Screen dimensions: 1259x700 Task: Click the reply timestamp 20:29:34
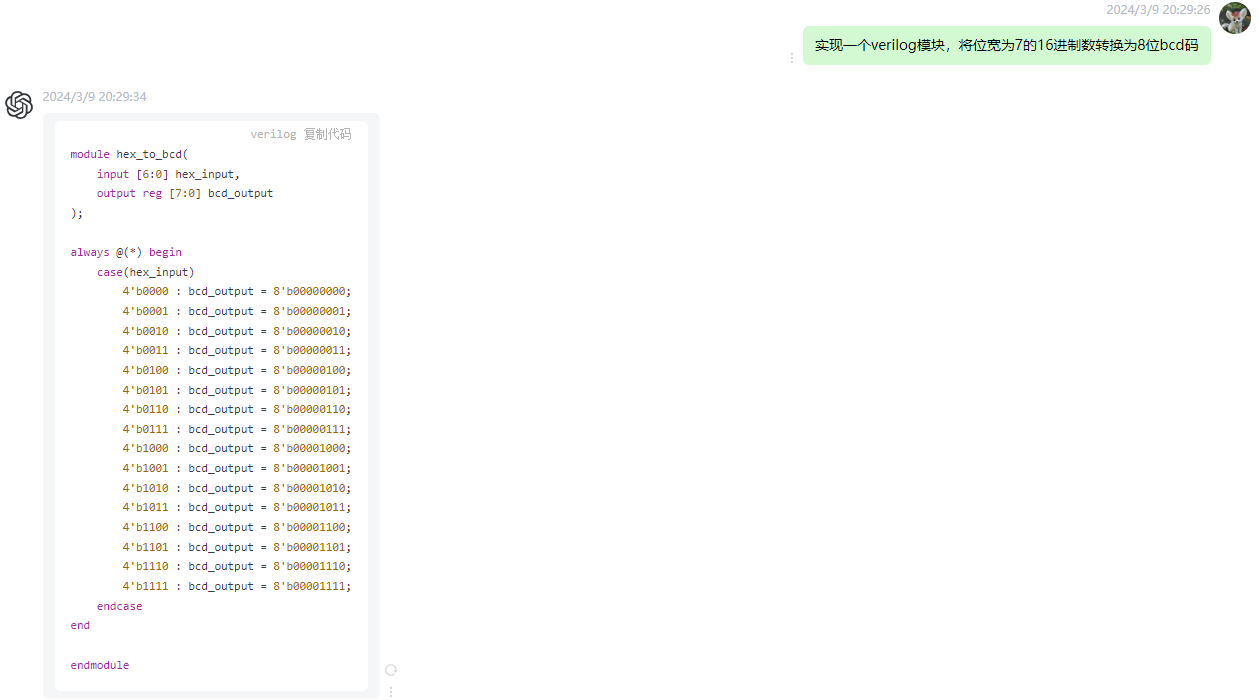[x=95, y=97]
